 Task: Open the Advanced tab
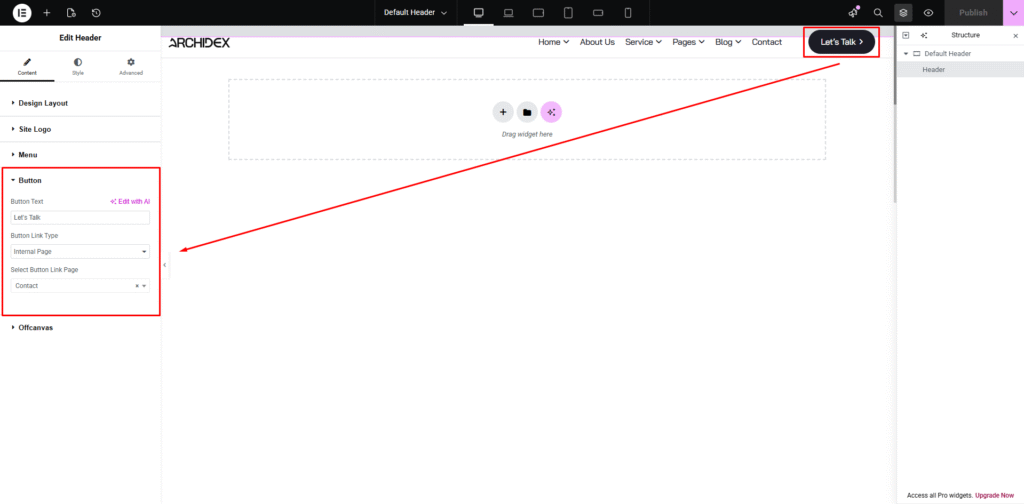[130, 66]
